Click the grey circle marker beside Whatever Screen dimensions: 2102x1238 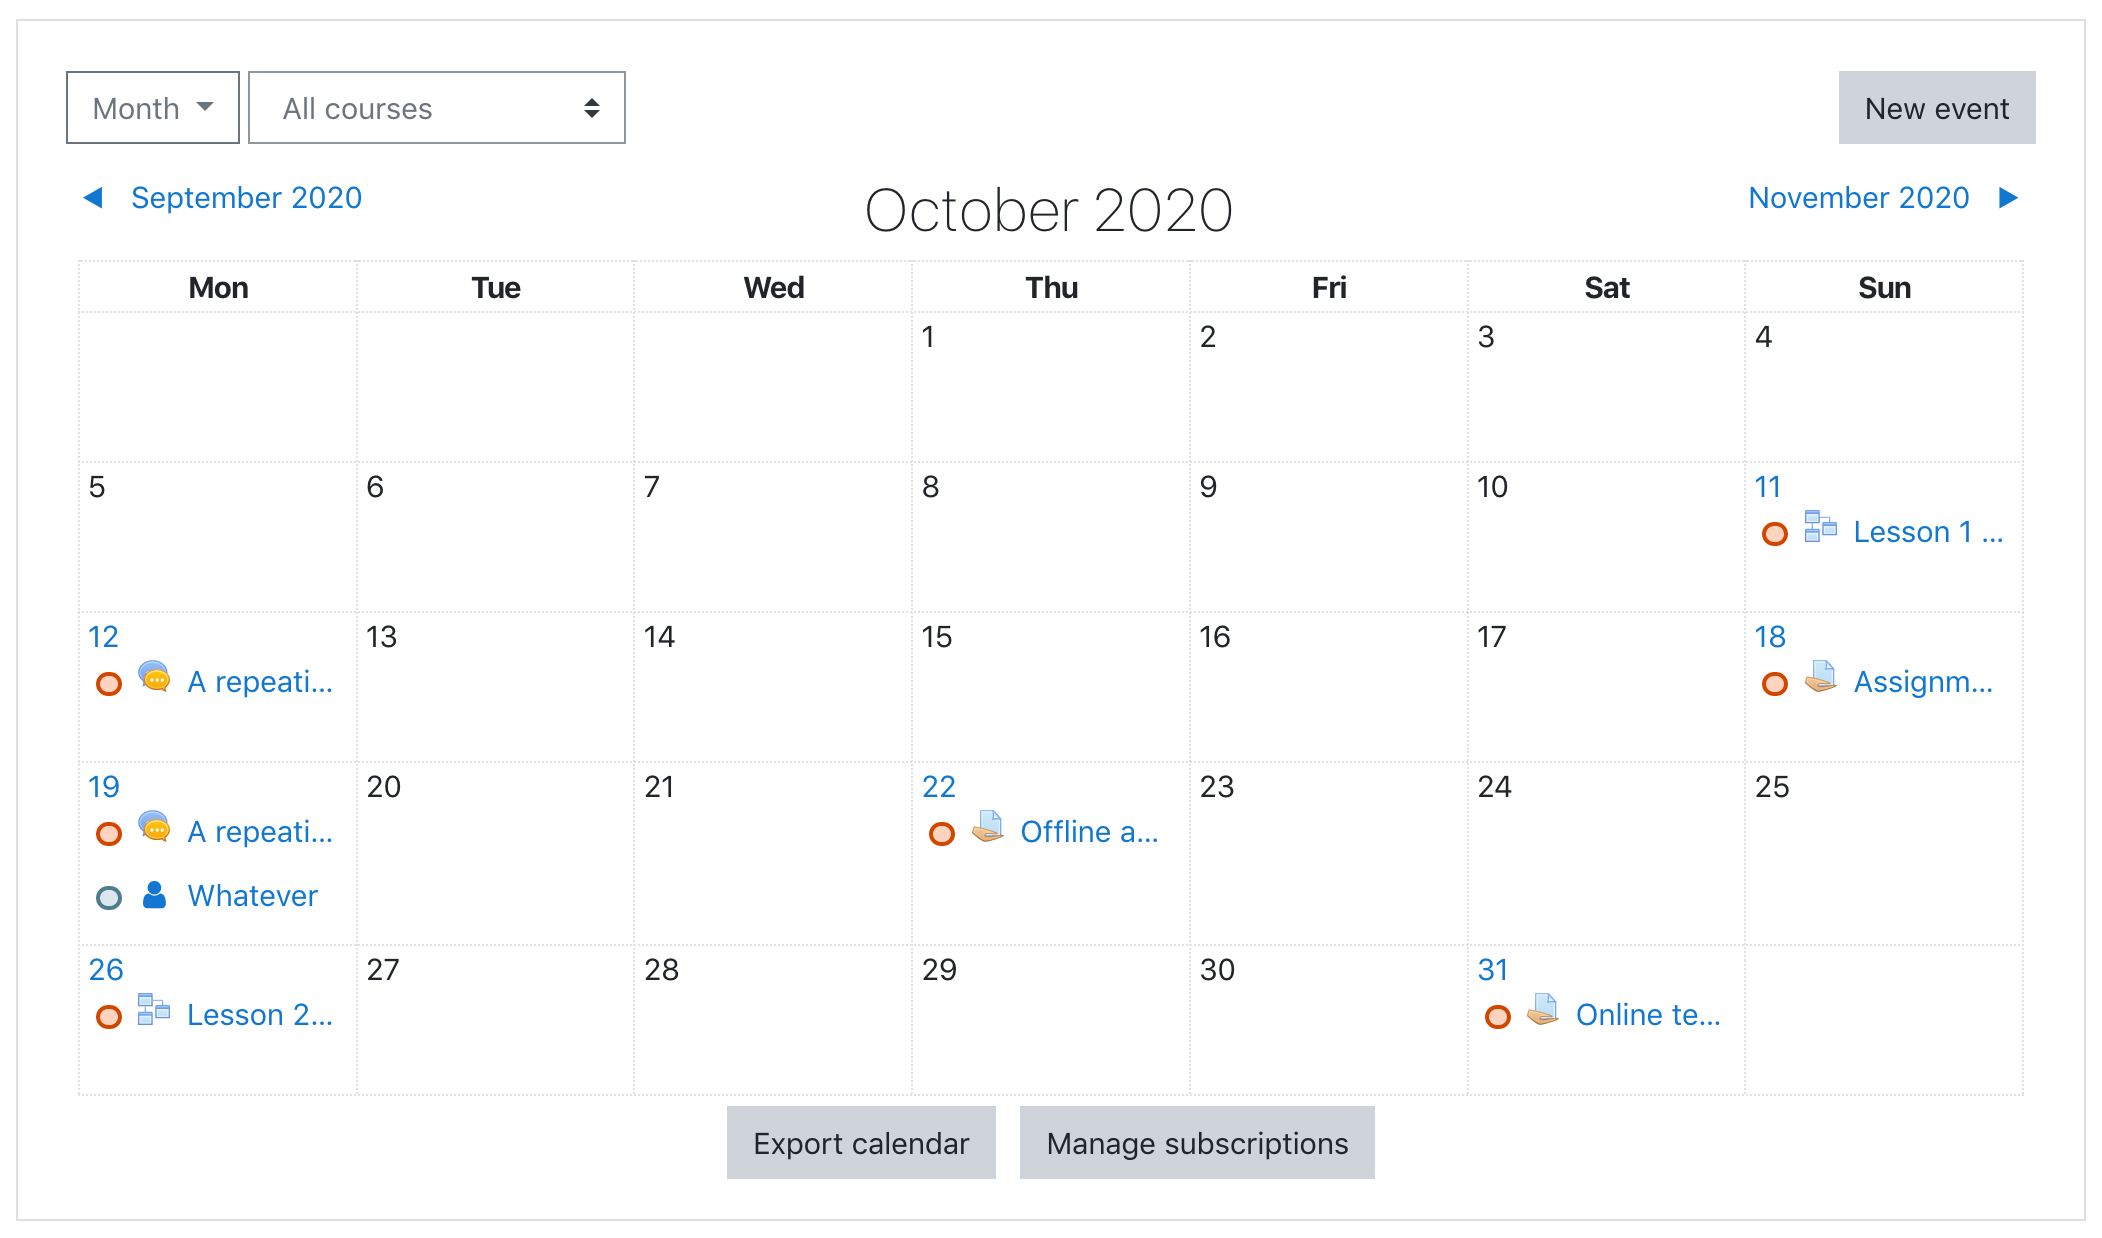pos(109,898)
